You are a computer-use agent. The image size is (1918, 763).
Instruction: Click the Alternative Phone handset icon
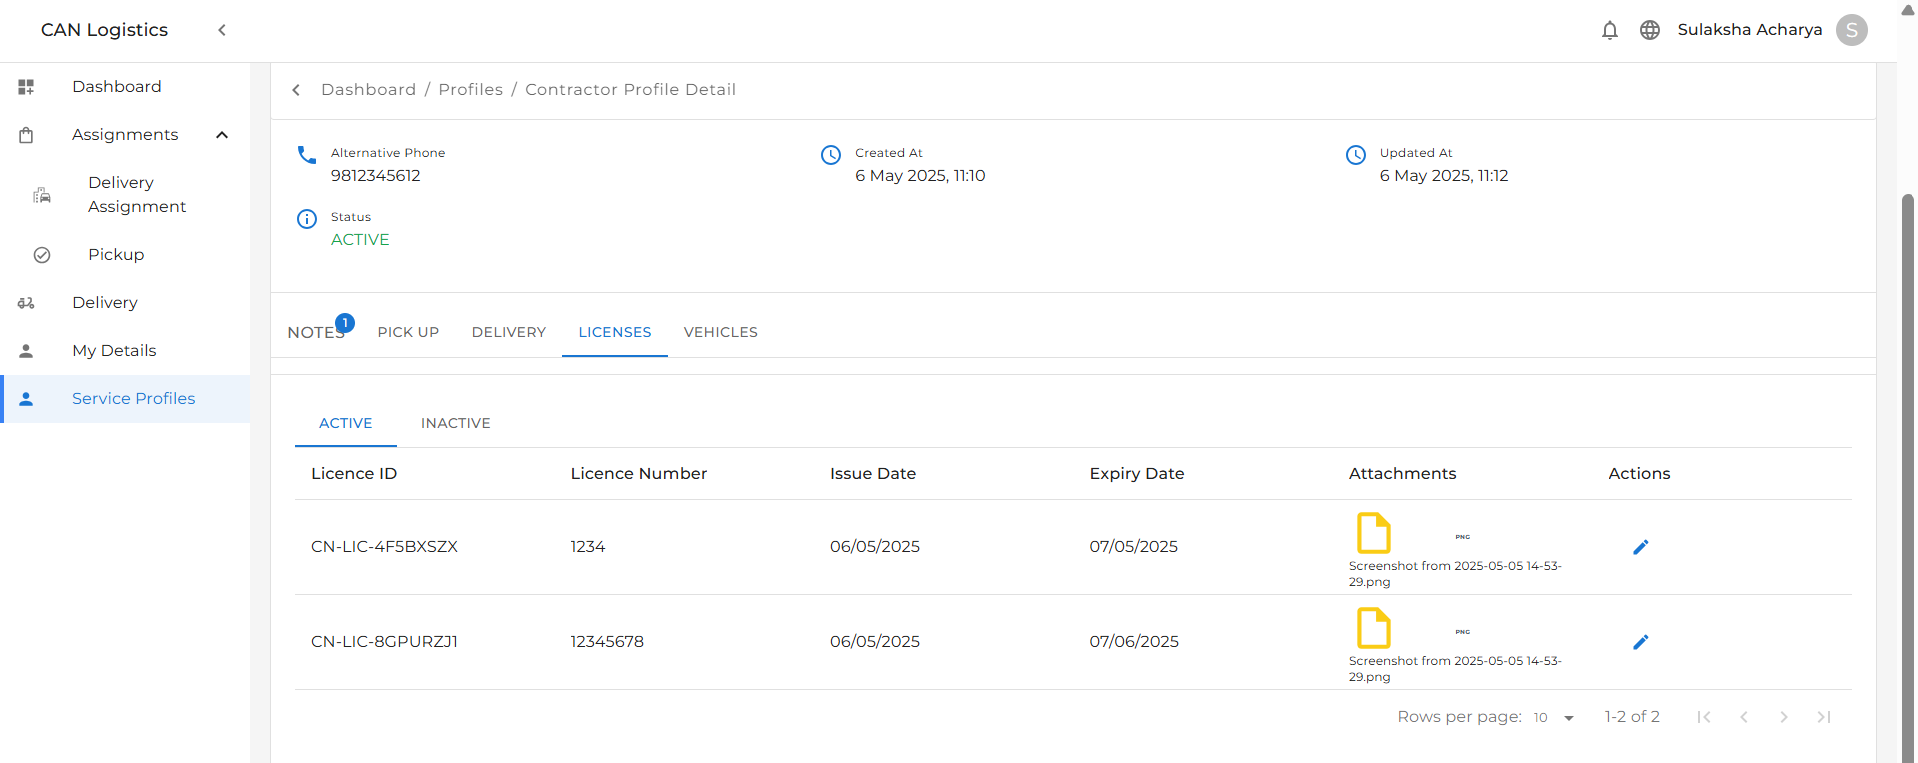coord(307,154)
